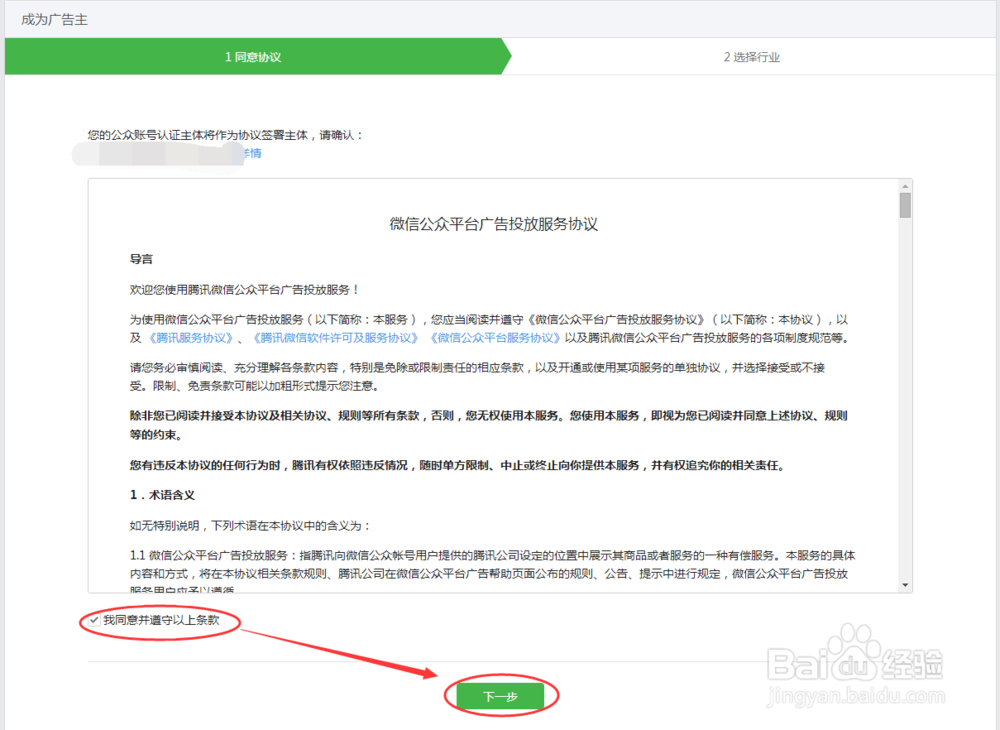The height and width of the screenshot is (730, 1000).
Task: Open the 《微信公众平台服务协议》 link
Action: [x=495, y=338]
